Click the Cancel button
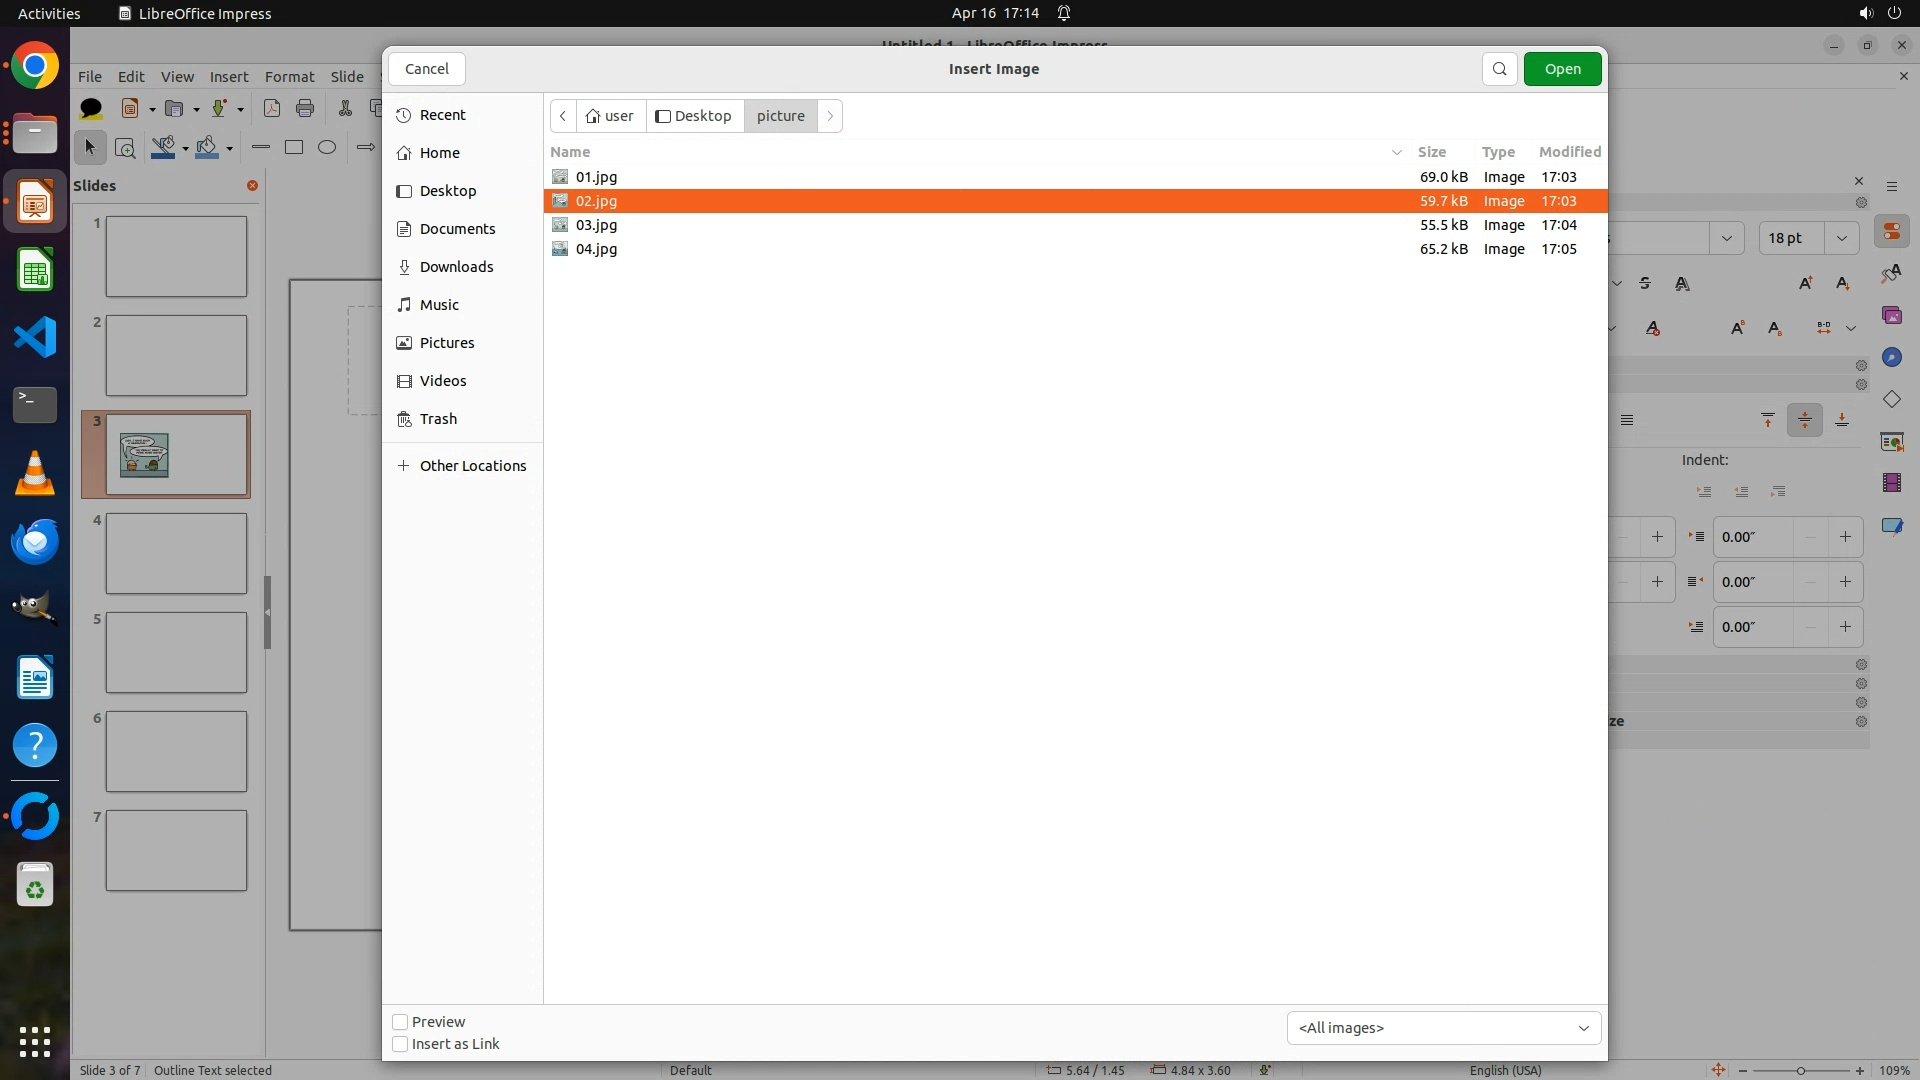The height and width of the screenshot is (1080, 1920). click(427, 69)
